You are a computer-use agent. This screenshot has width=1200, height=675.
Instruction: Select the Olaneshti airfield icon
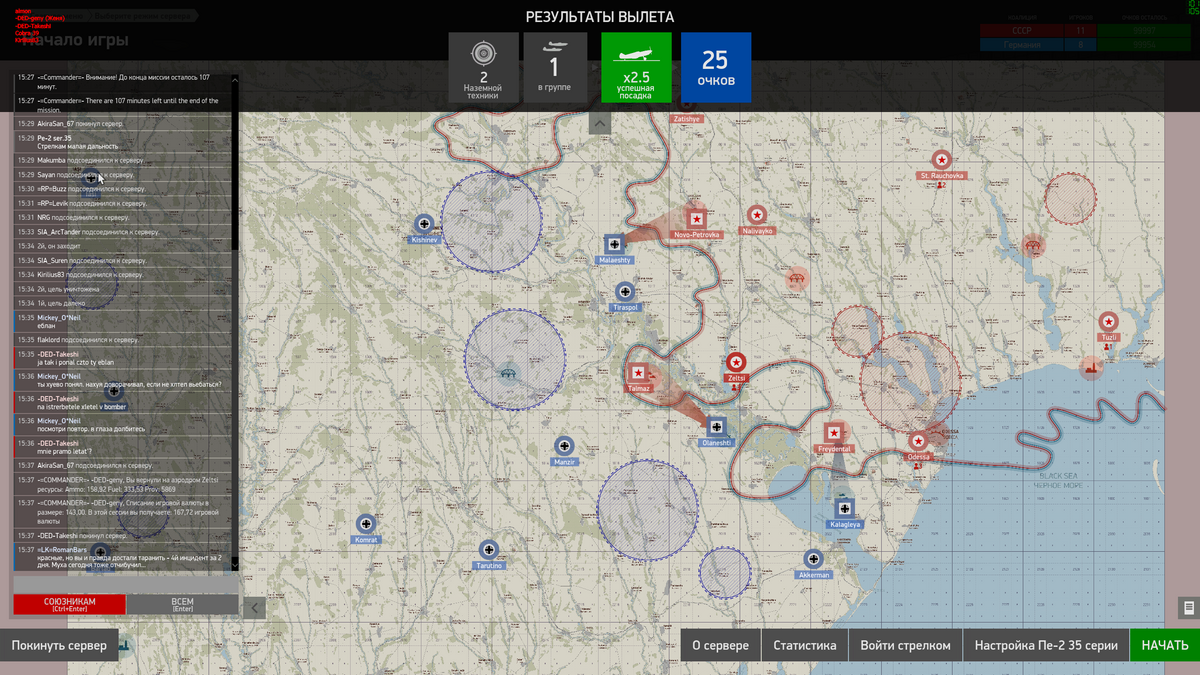pyautogui.click(x=716, y=426)
